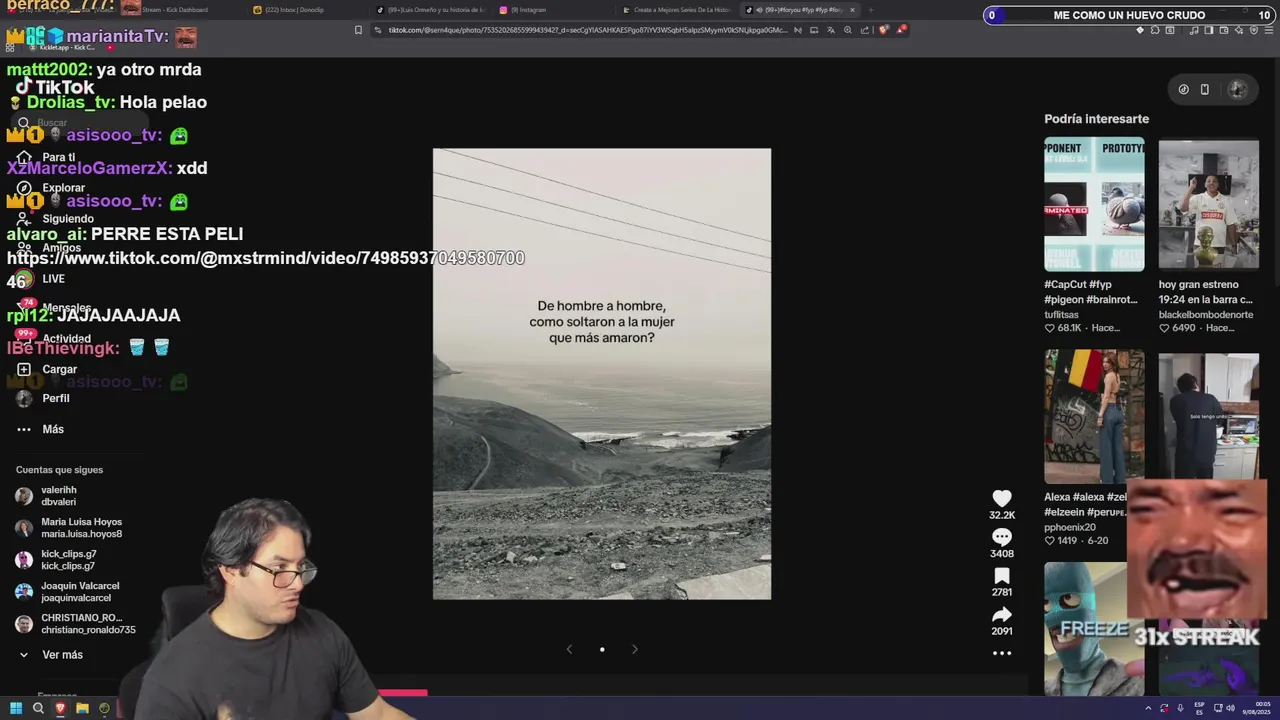Go to the next photo slide arrow
Viewport: 1280px width, 720px height.
coord(634,649)
